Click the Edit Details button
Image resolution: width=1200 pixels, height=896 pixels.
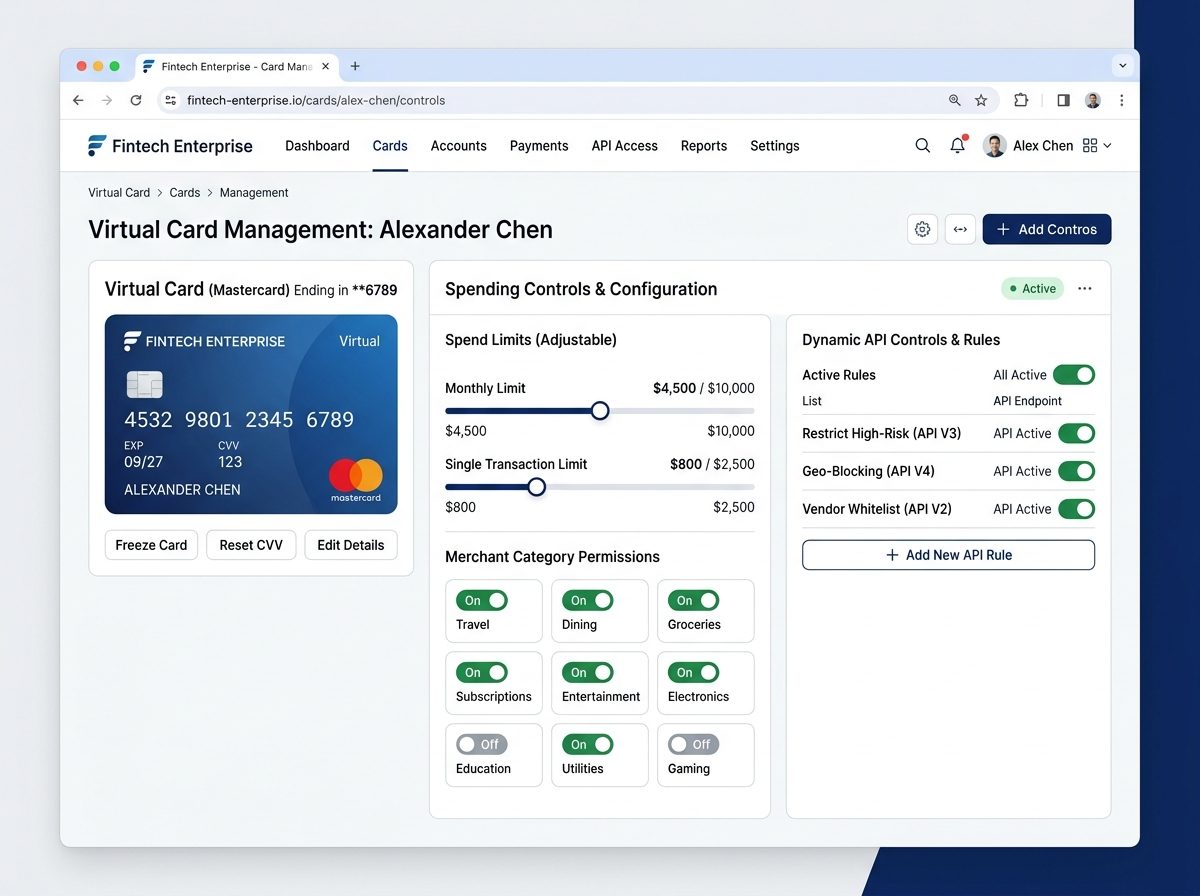(x=351, y=545)
